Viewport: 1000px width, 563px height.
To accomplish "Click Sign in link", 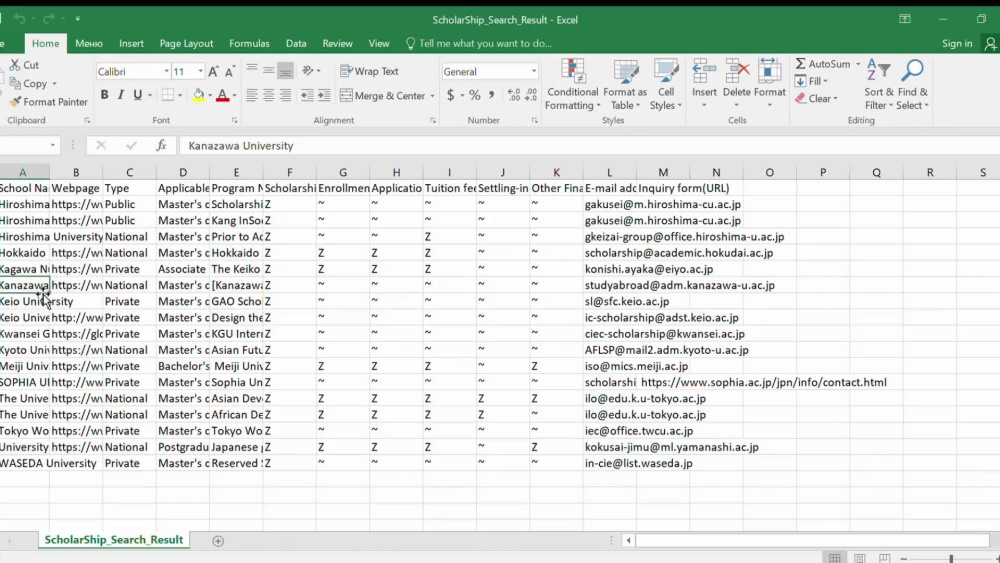I will click(957, 43).
